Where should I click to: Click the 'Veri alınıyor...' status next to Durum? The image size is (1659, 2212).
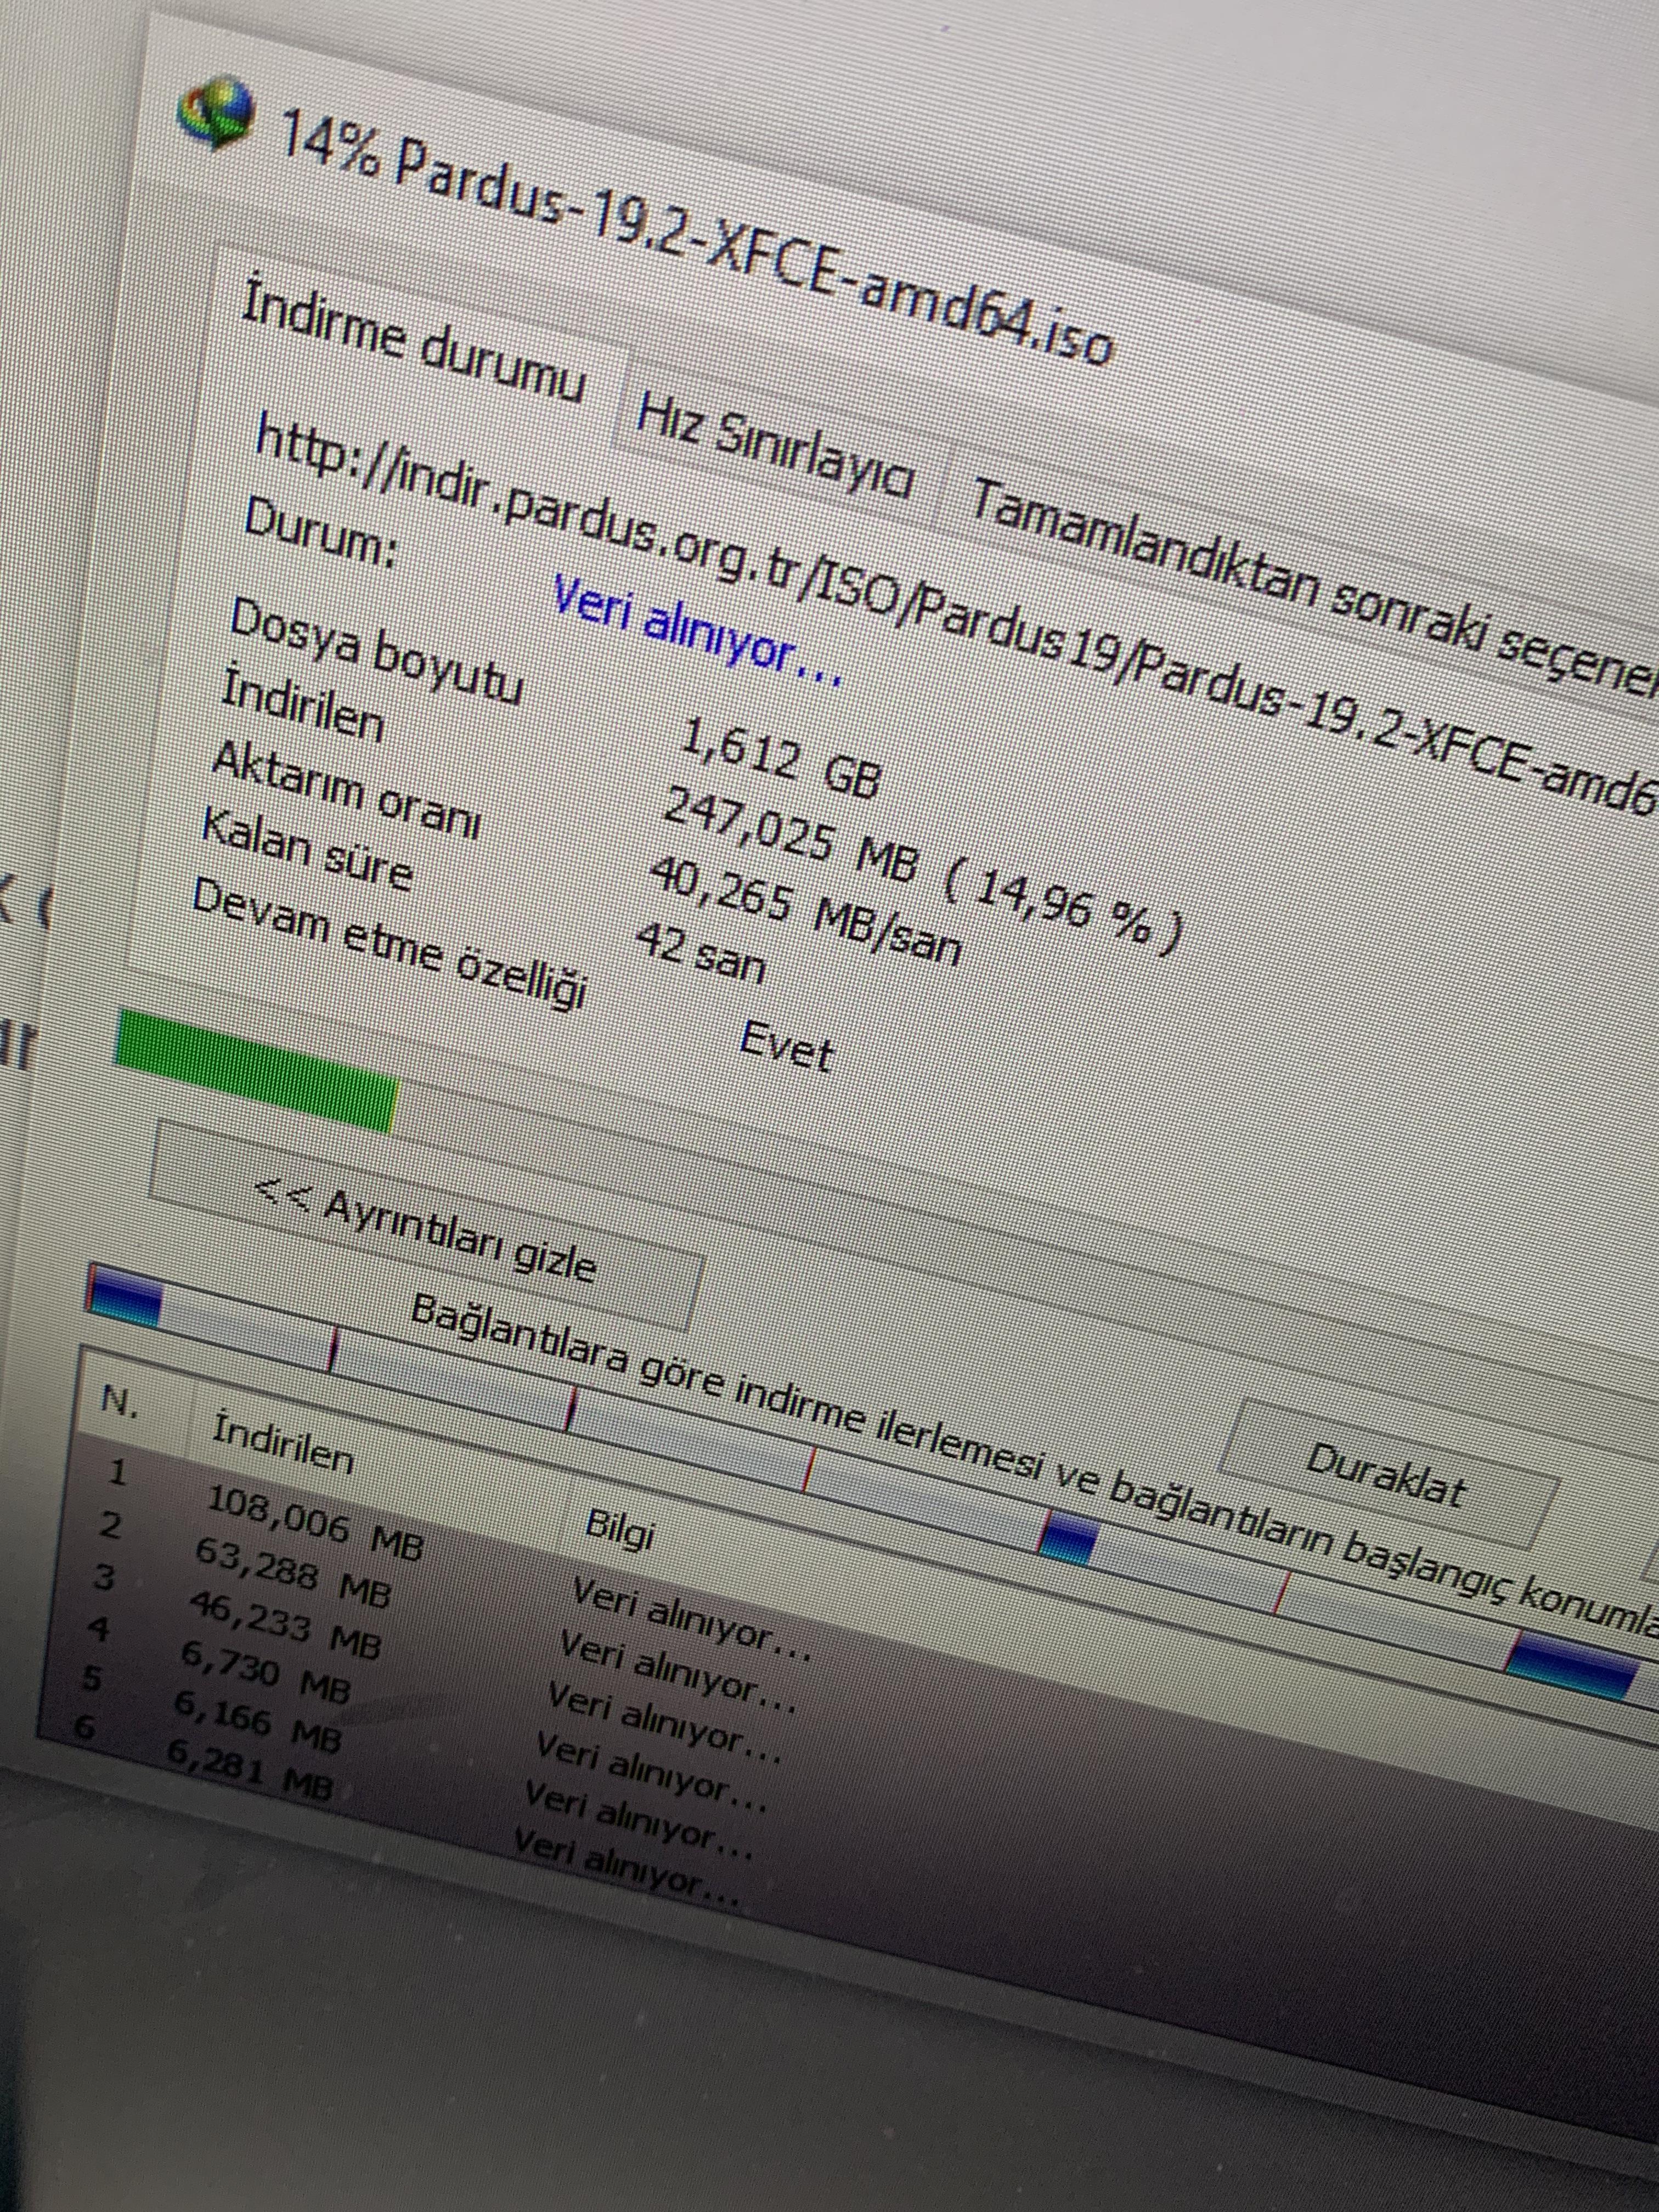[697, 632]
